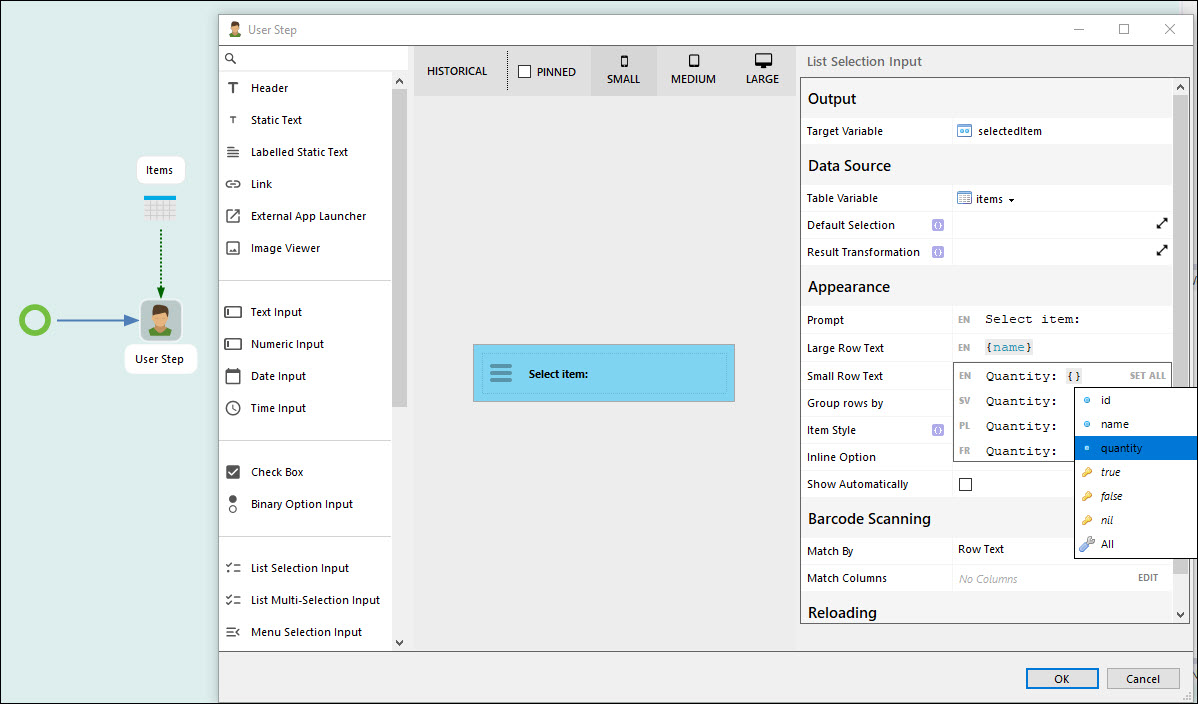1198x704 pixels.
Task: Choose quantity from the column popup
Action: [x=1135, y=448]
